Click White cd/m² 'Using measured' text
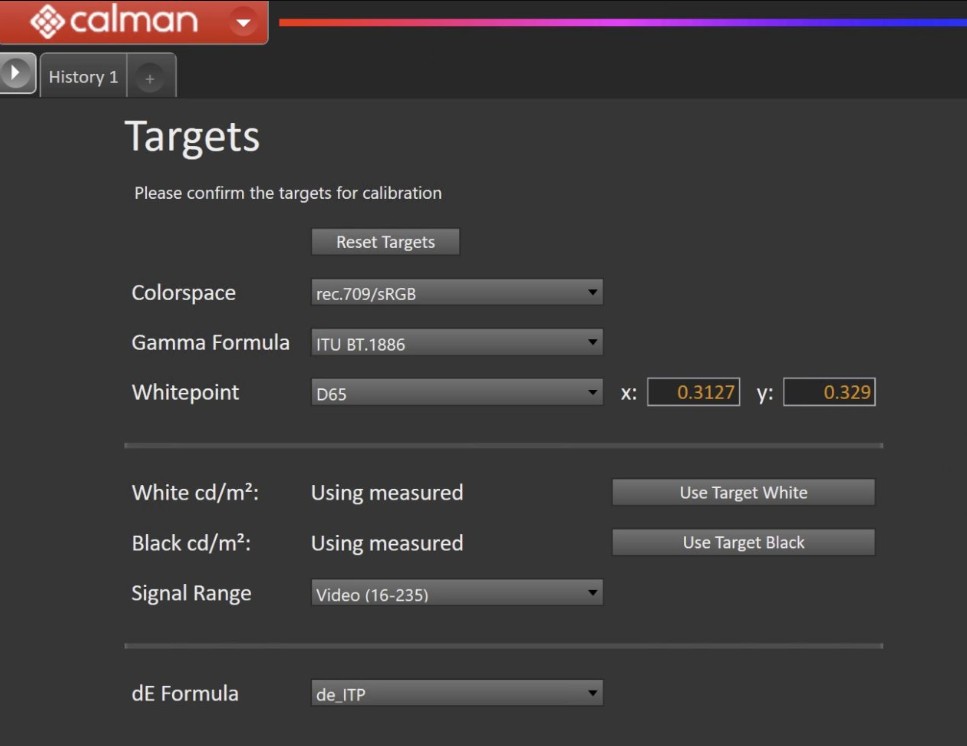 coord(387,493)
